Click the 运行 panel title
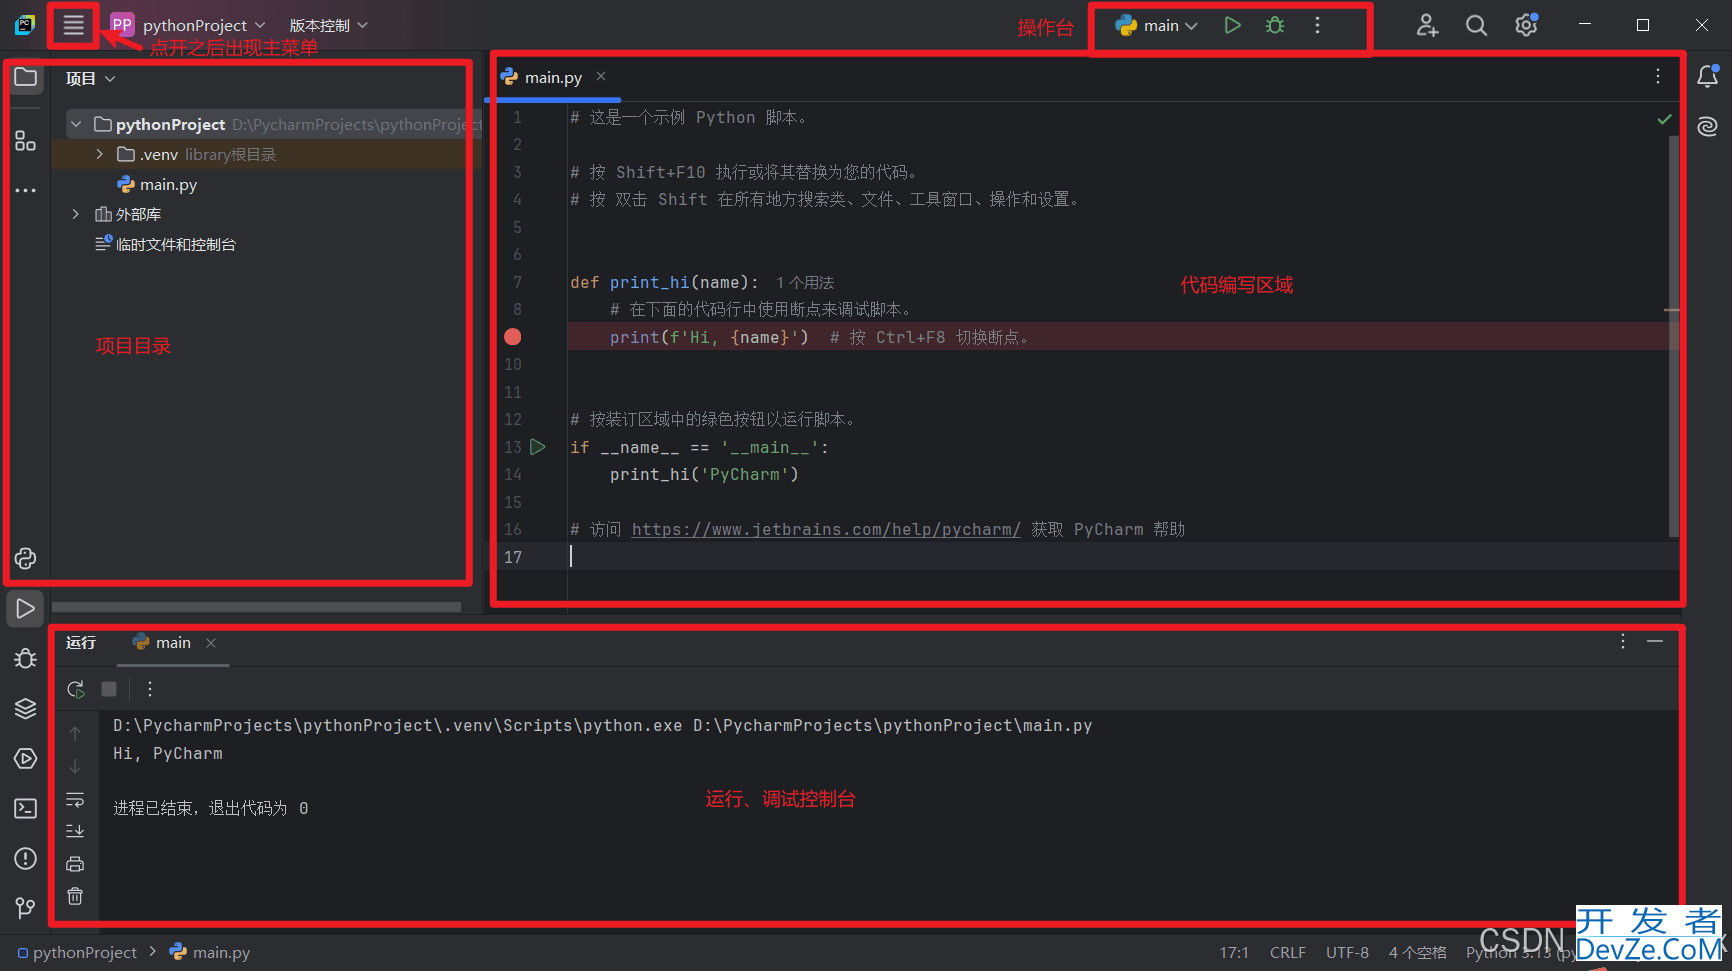Viewport: 1732px width, 971px height. pos(81,642)
